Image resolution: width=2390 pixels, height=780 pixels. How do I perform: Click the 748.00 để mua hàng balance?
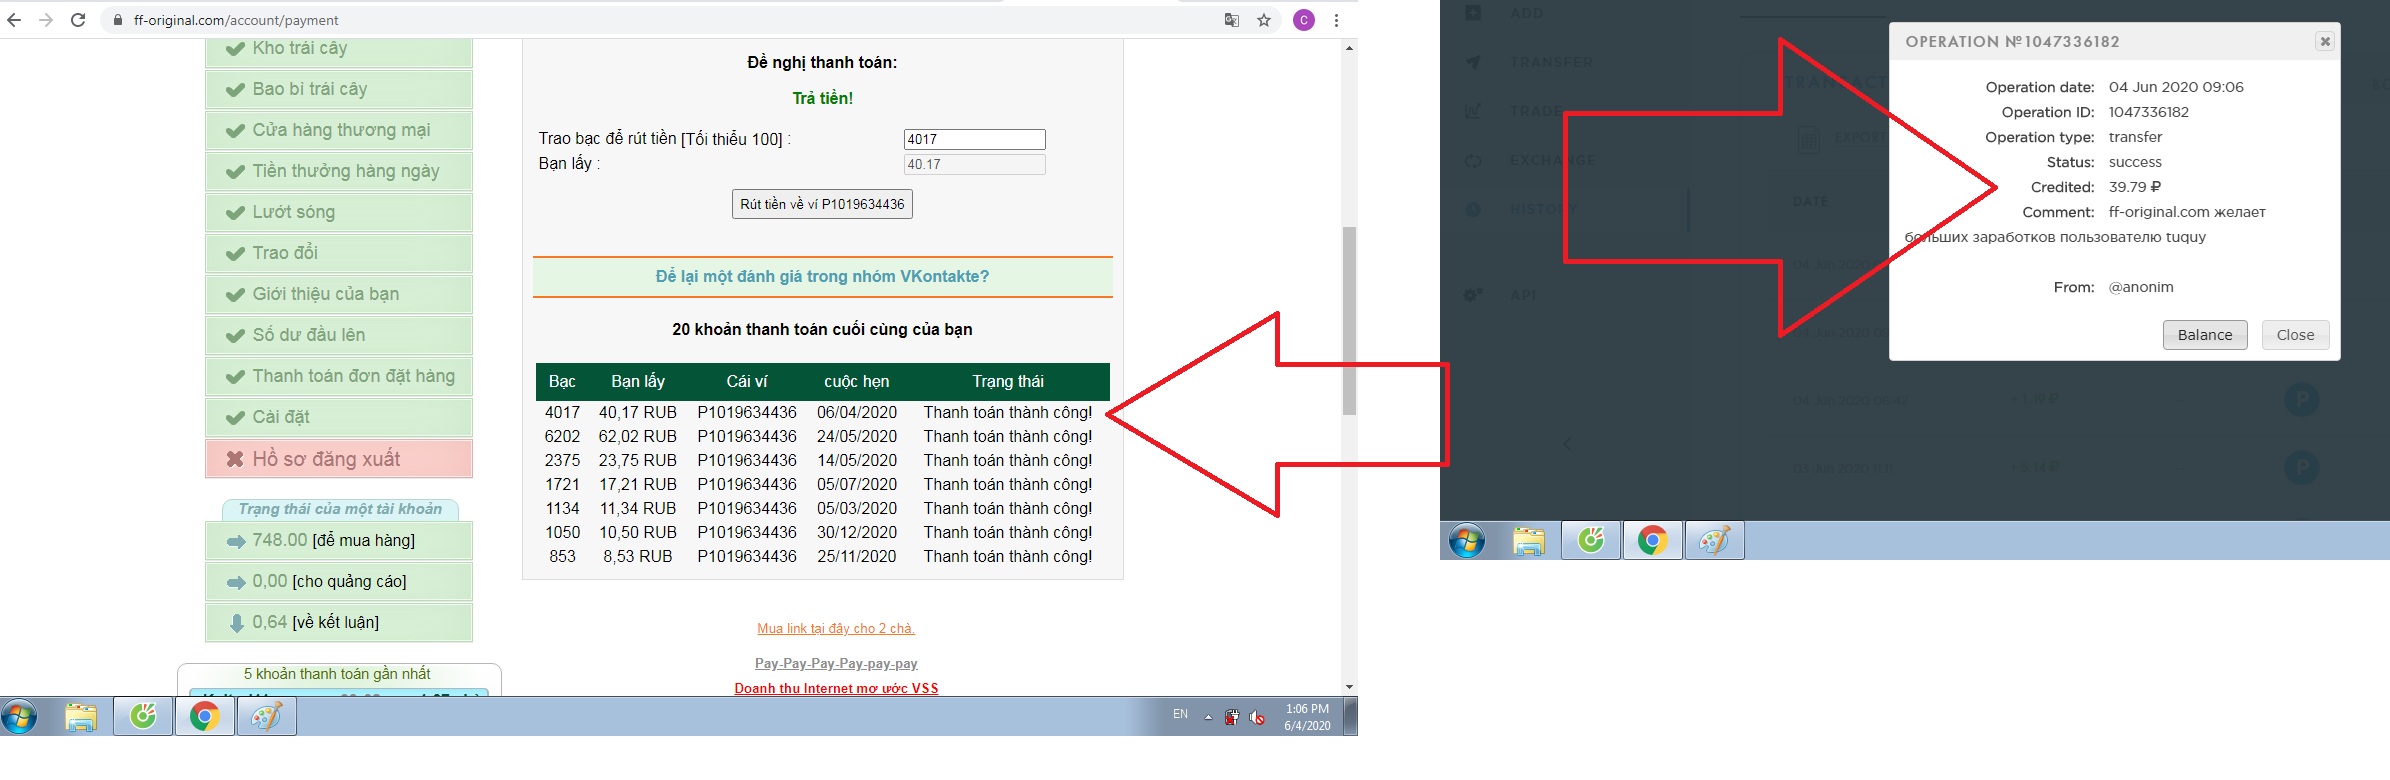[x=339, y=541]
